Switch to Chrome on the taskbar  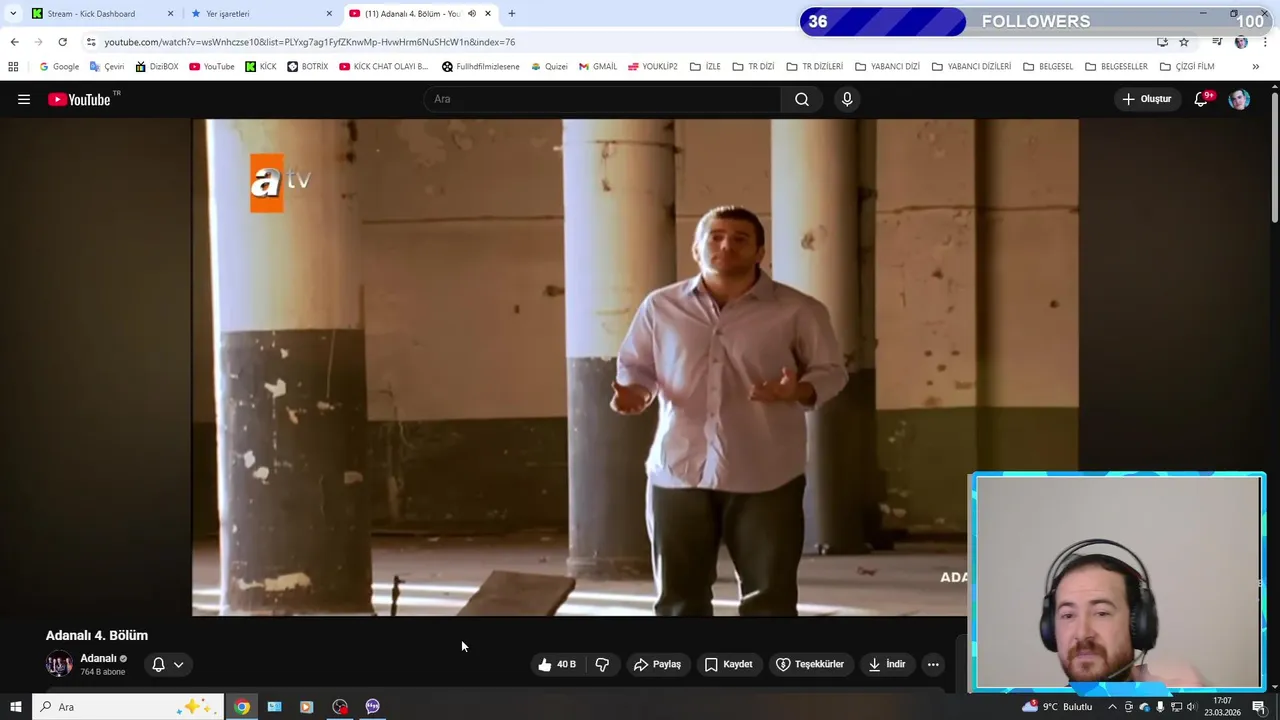[242, 707]
